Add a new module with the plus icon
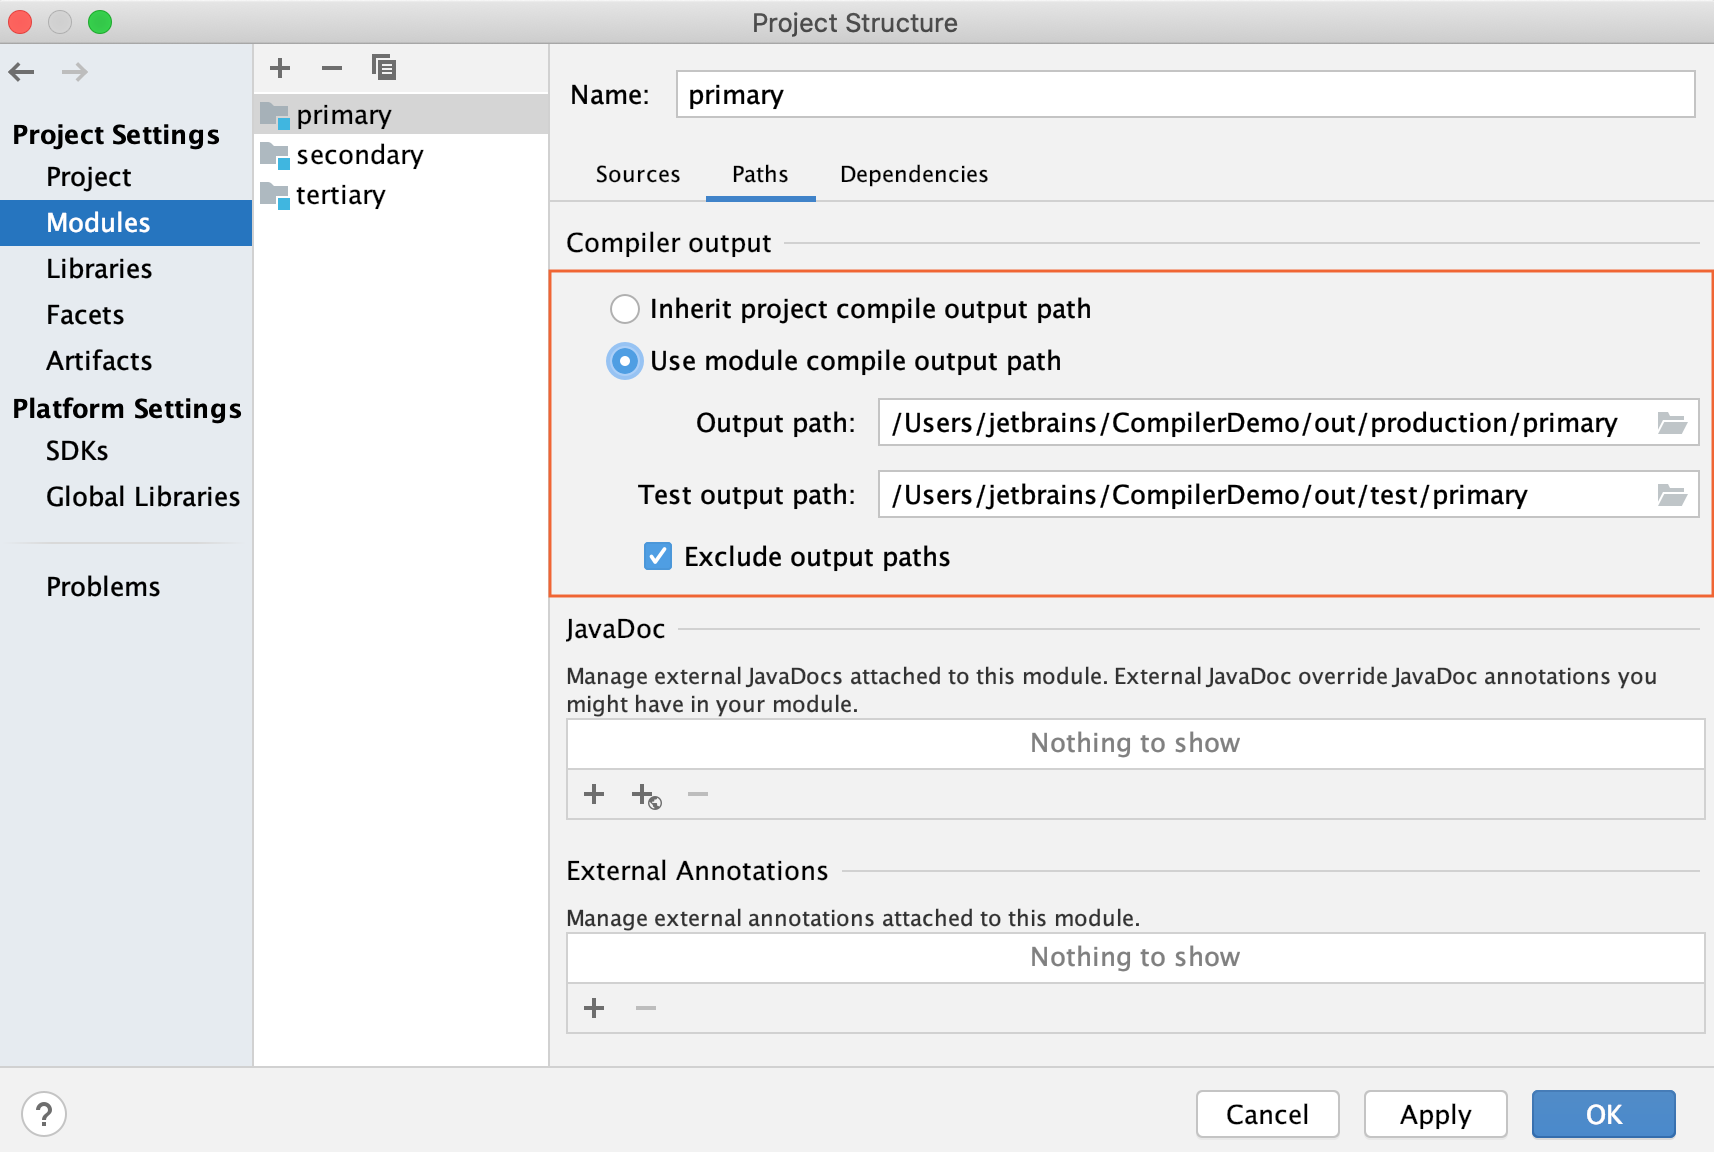 [x=280, y=67]
